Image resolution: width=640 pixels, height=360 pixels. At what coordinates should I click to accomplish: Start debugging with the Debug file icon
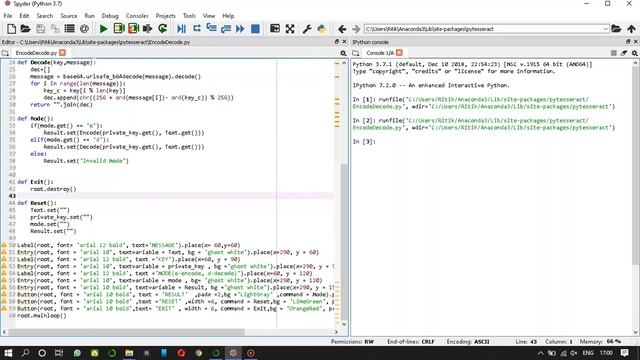[x=182, y=29]
